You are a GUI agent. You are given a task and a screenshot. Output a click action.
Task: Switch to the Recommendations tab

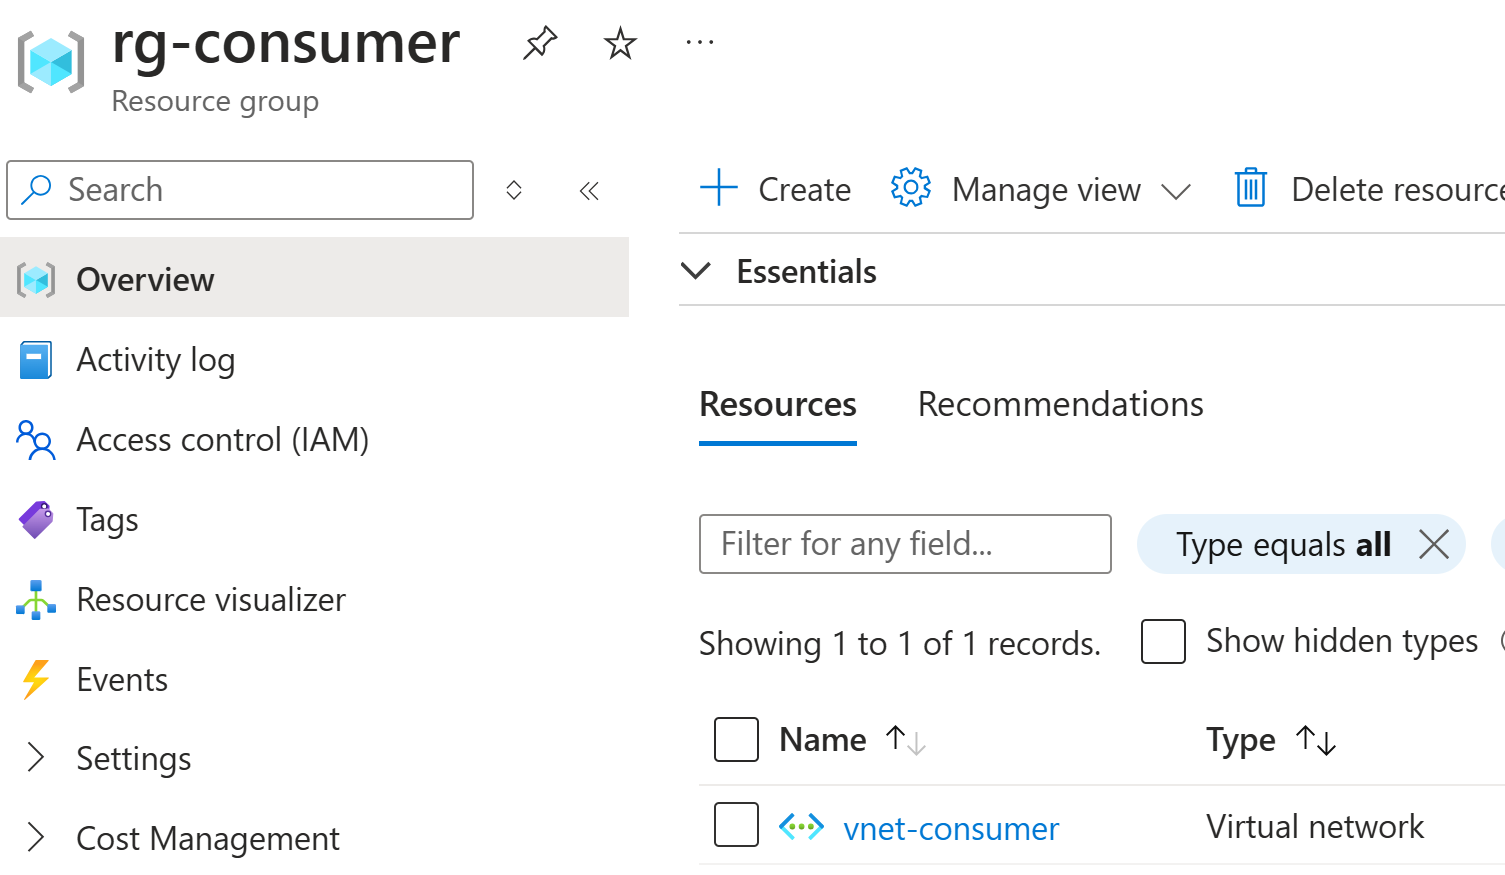[1060, 404]
